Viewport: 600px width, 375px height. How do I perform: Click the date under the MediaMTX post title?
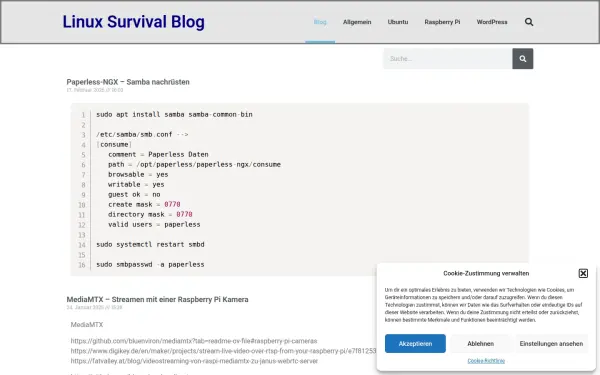pos(95,307)
